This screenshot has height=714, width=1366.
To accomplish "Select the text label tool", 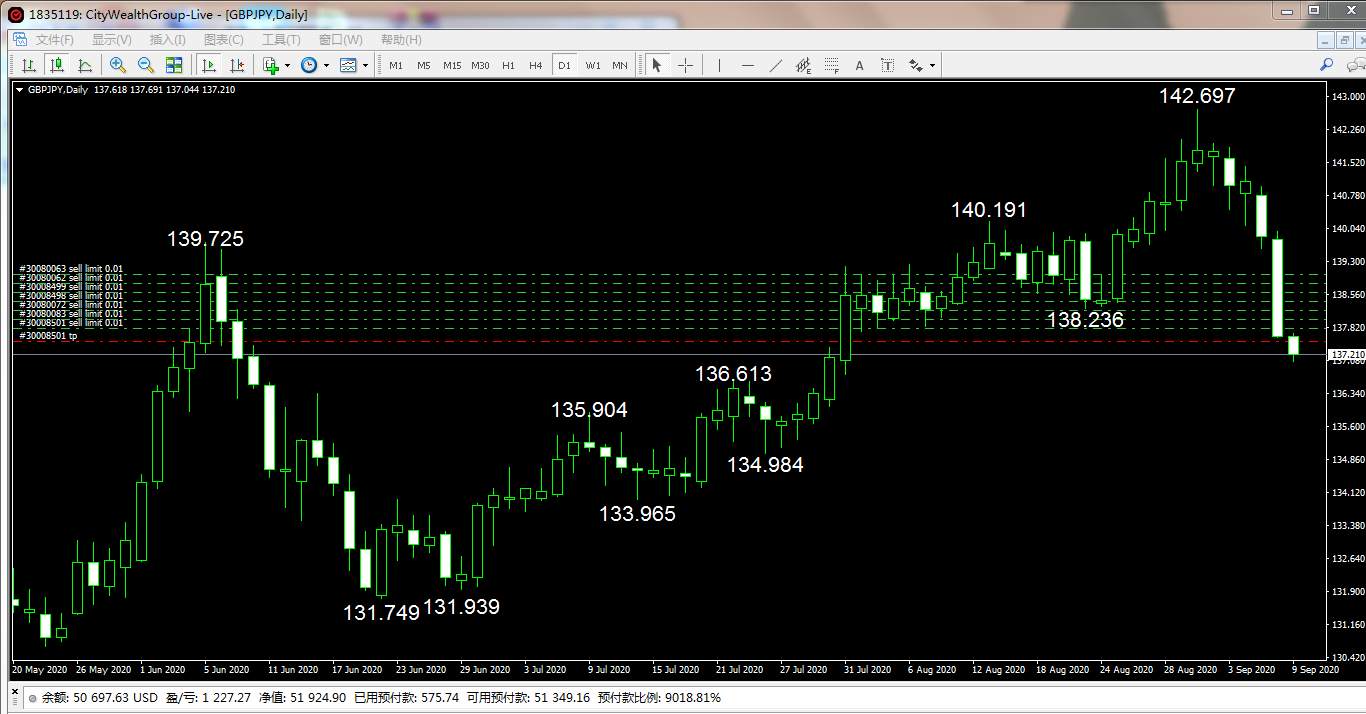I will [887, 65].
